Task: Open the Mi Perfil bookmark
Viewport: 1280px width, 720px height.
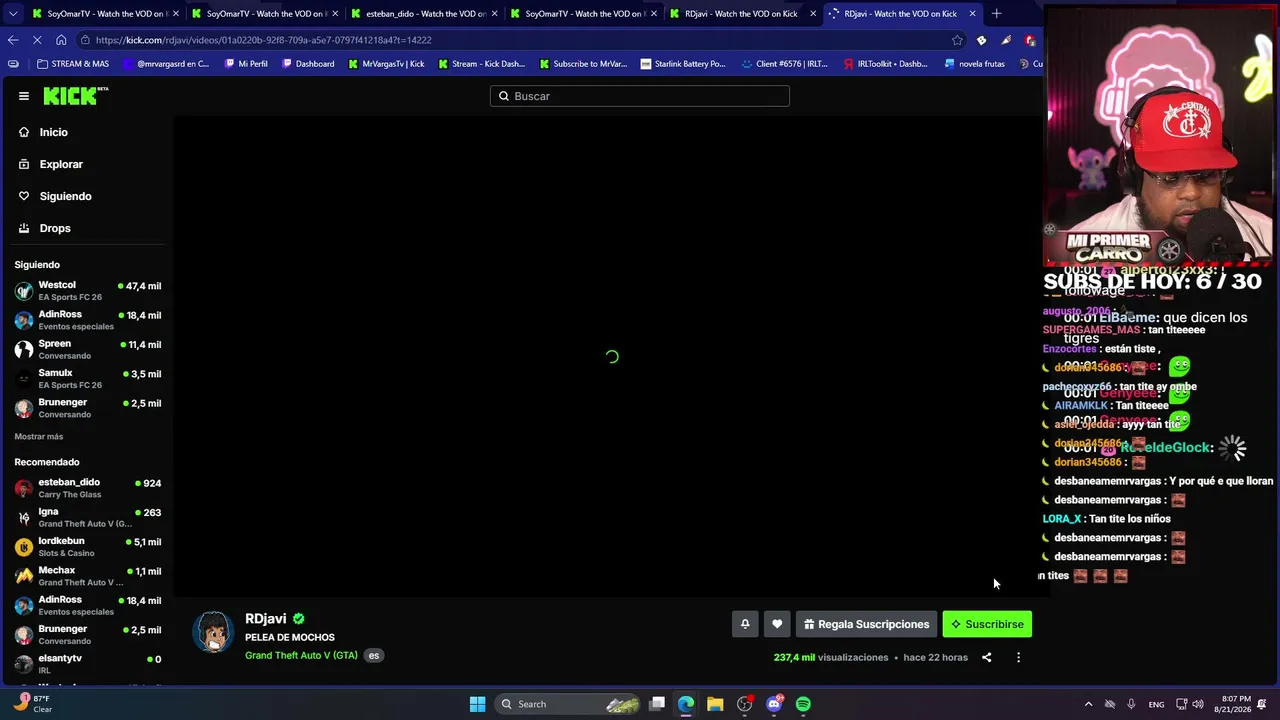Action: click(246, 64)
